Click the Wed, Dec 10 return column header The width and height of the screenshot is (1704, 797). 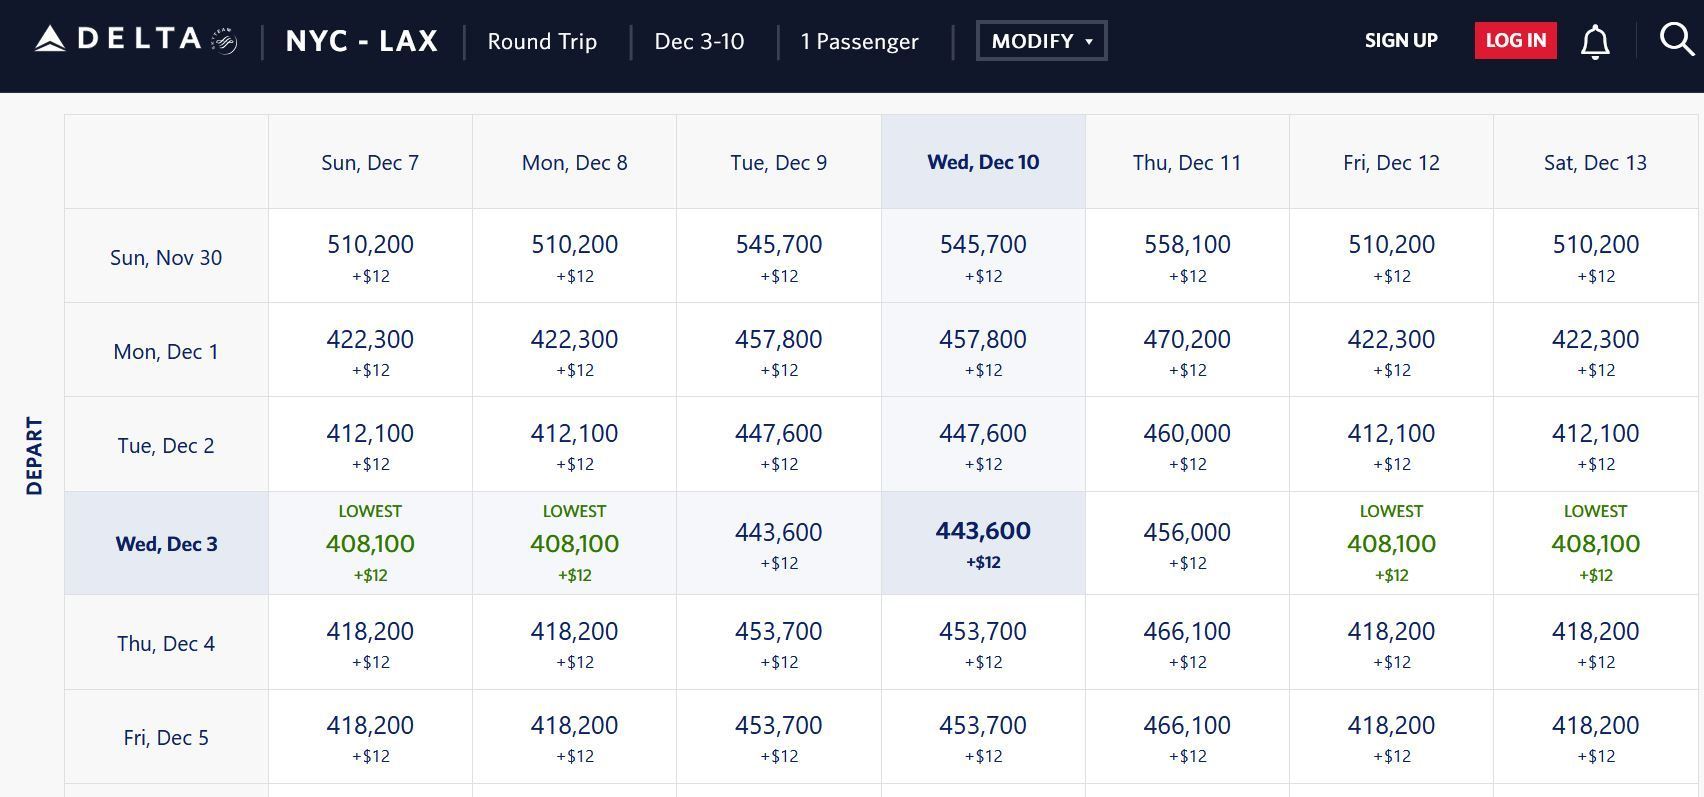coord(983,163)
